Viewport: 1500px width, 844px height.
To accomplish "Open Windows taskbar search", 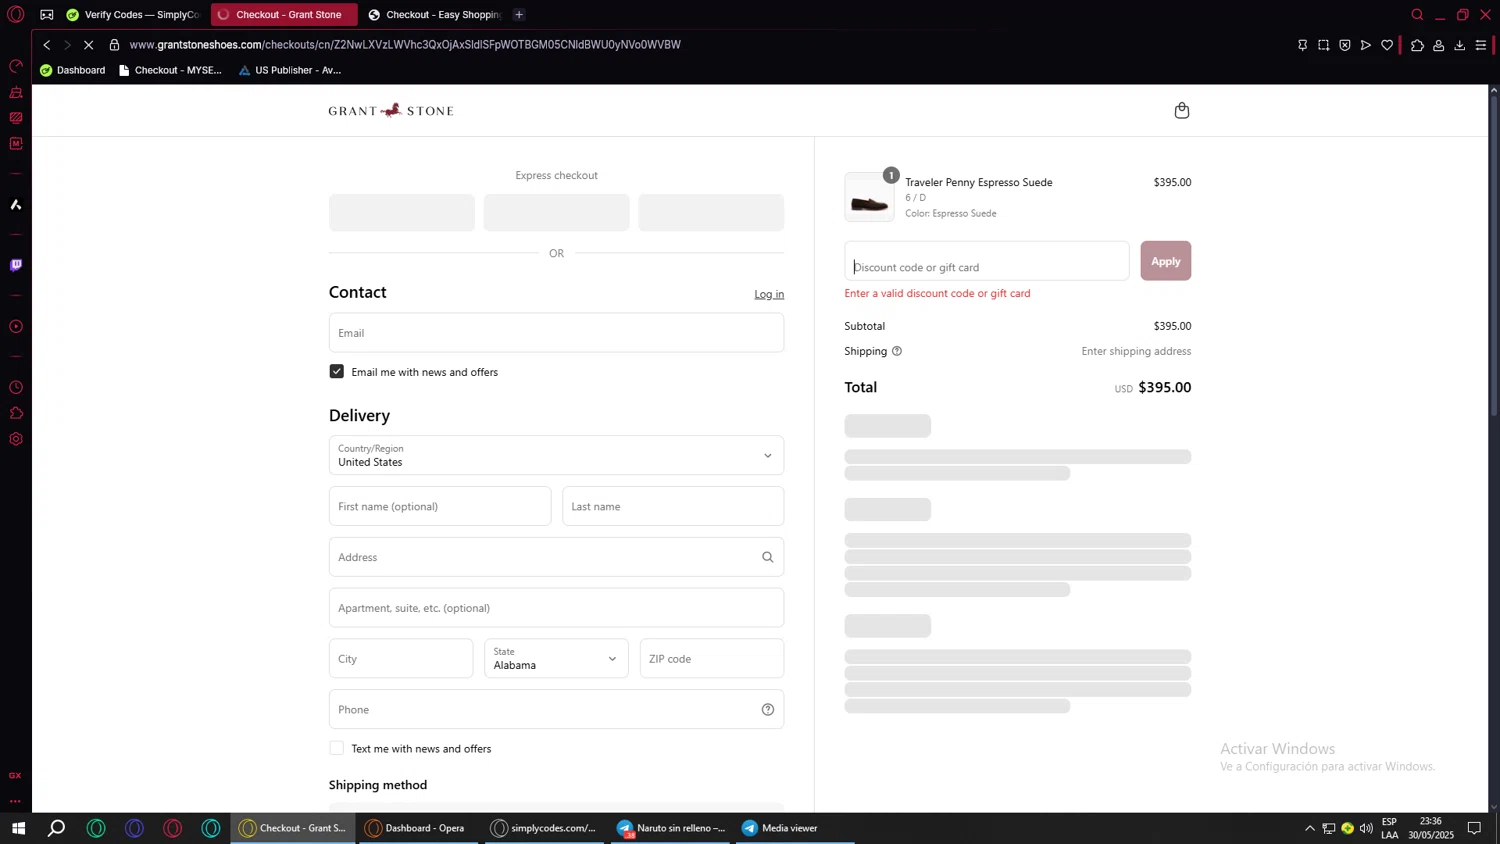I will 57,828.
